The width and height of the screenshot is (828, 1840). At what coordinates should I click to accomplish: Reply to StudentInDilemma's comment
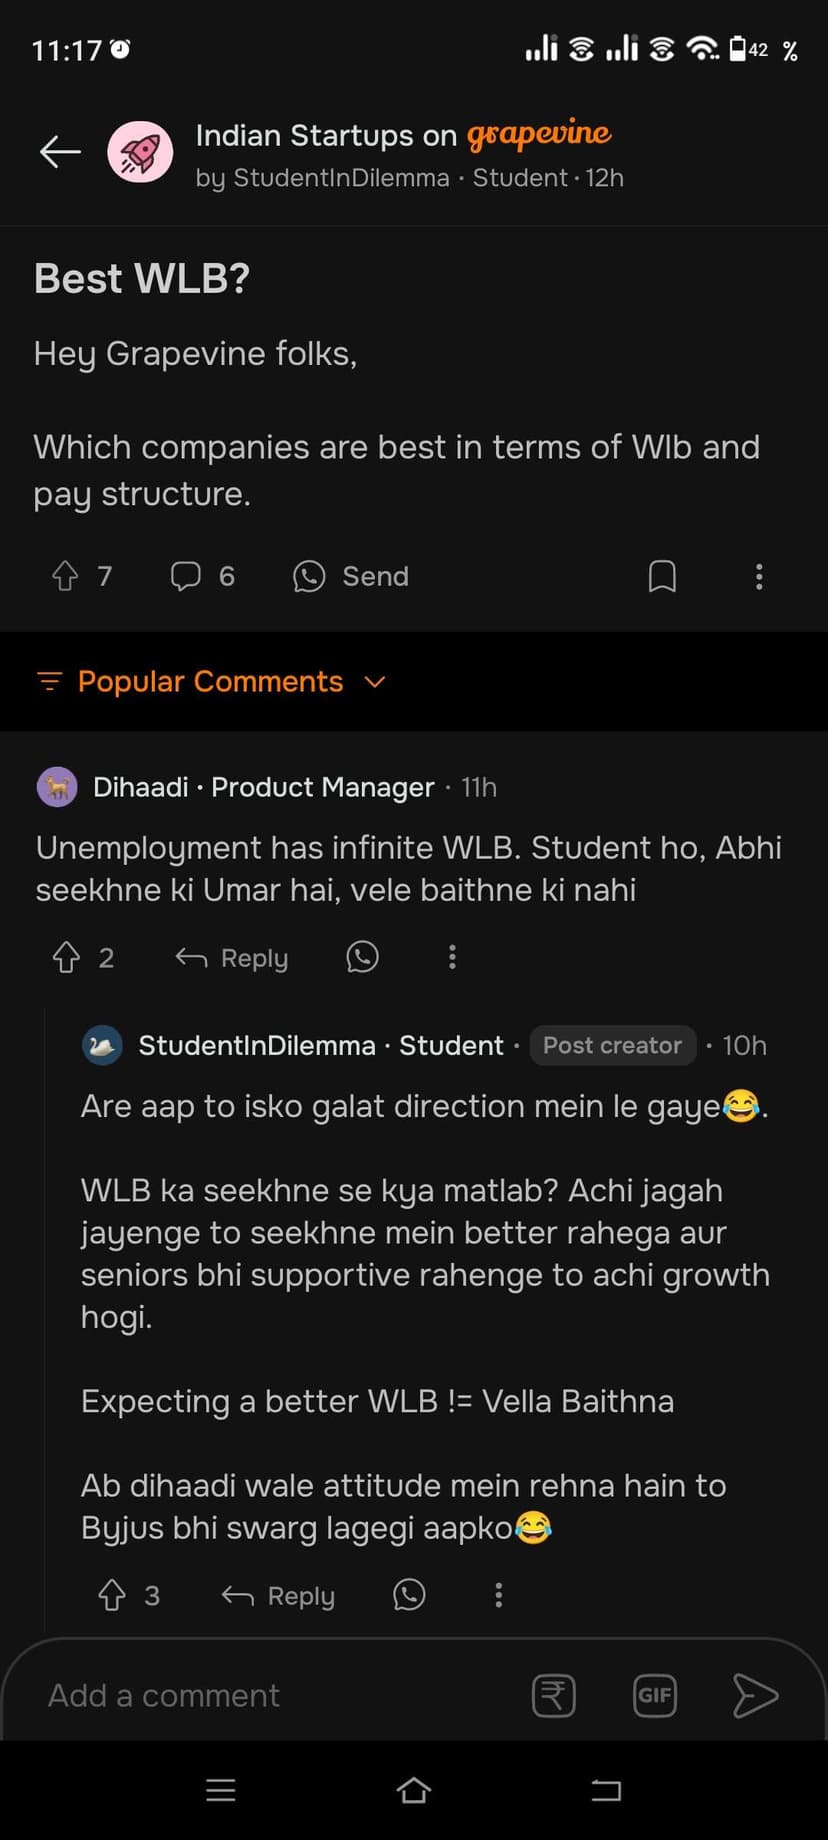tap(278, 1595)
